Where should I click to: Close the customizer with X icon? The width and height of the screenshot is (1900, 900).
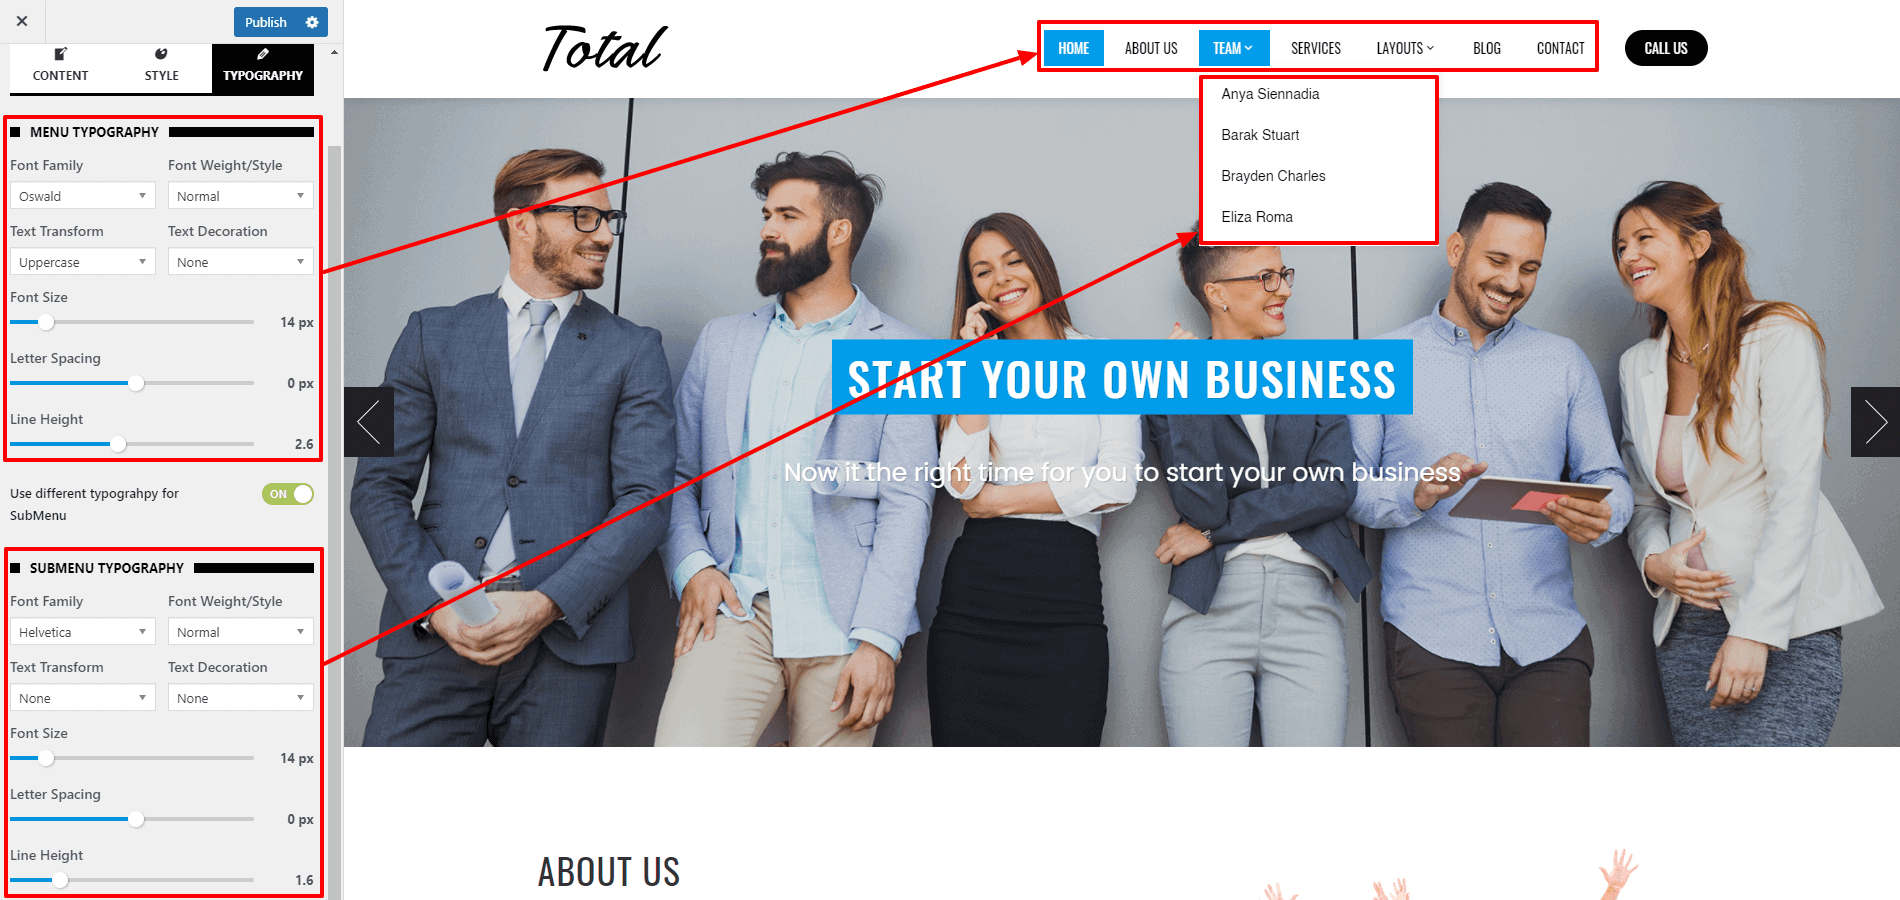point(22,21)
